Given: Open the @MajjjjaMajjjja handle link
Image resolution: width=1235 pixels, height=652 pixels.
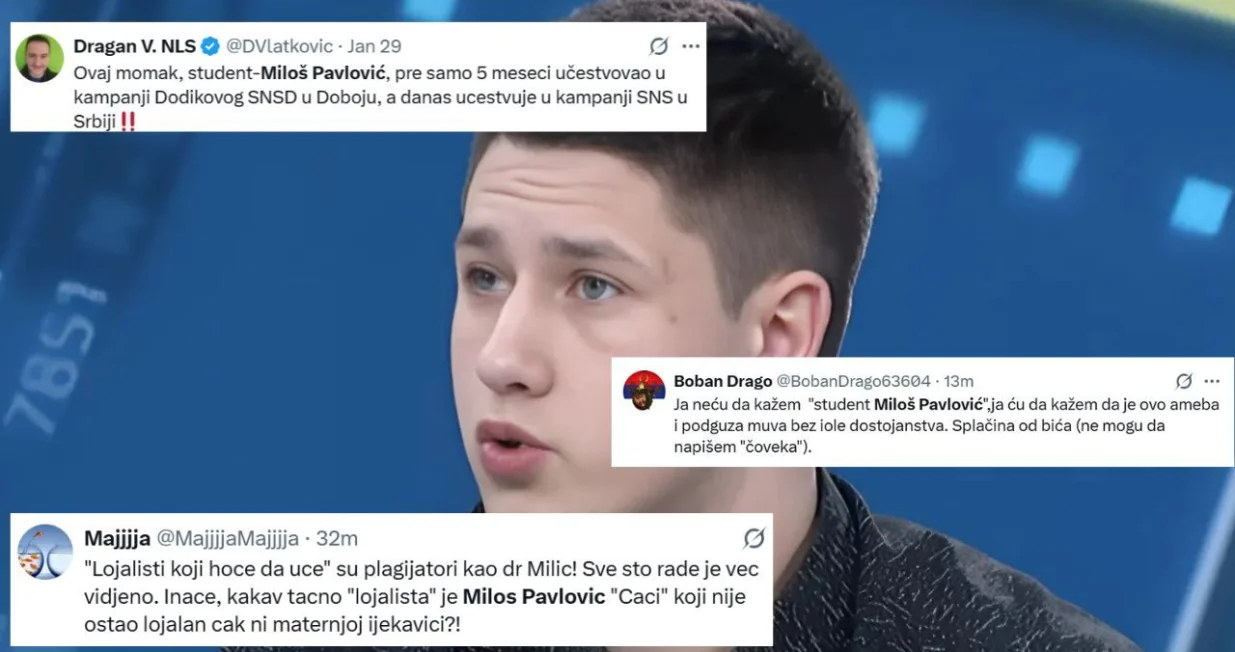Looking at the screenshot, I should 228,539.
